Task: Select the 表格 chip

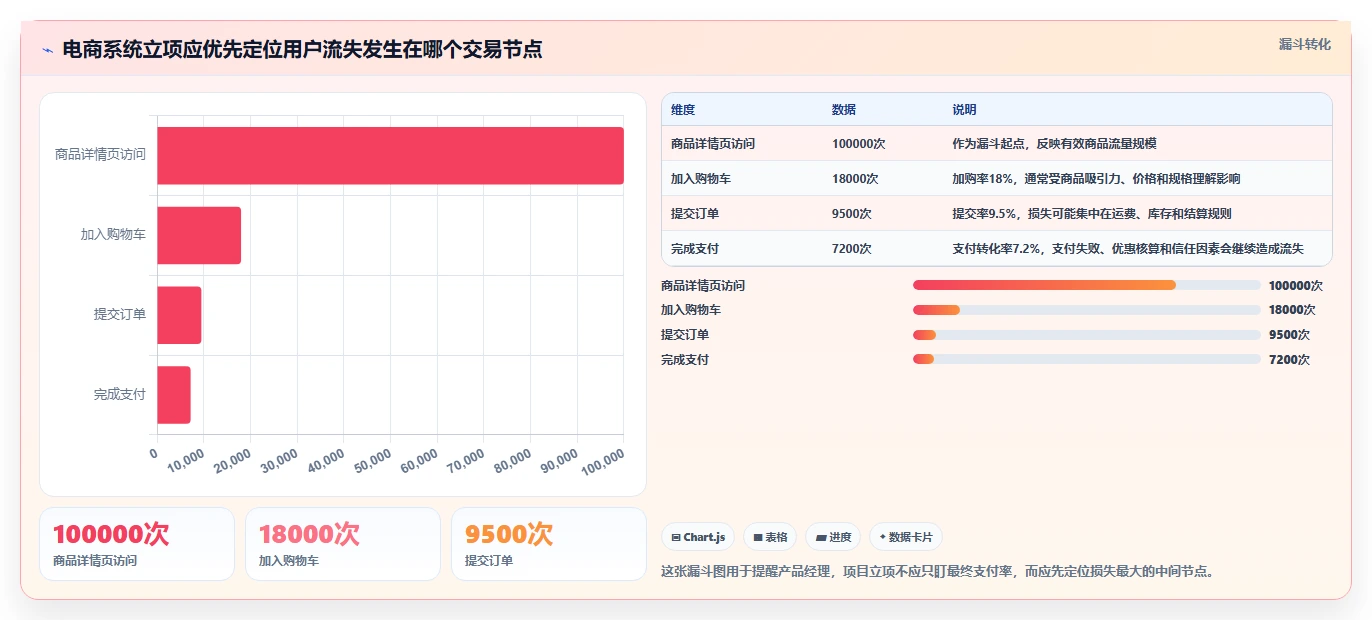Action: coord(770,537)
